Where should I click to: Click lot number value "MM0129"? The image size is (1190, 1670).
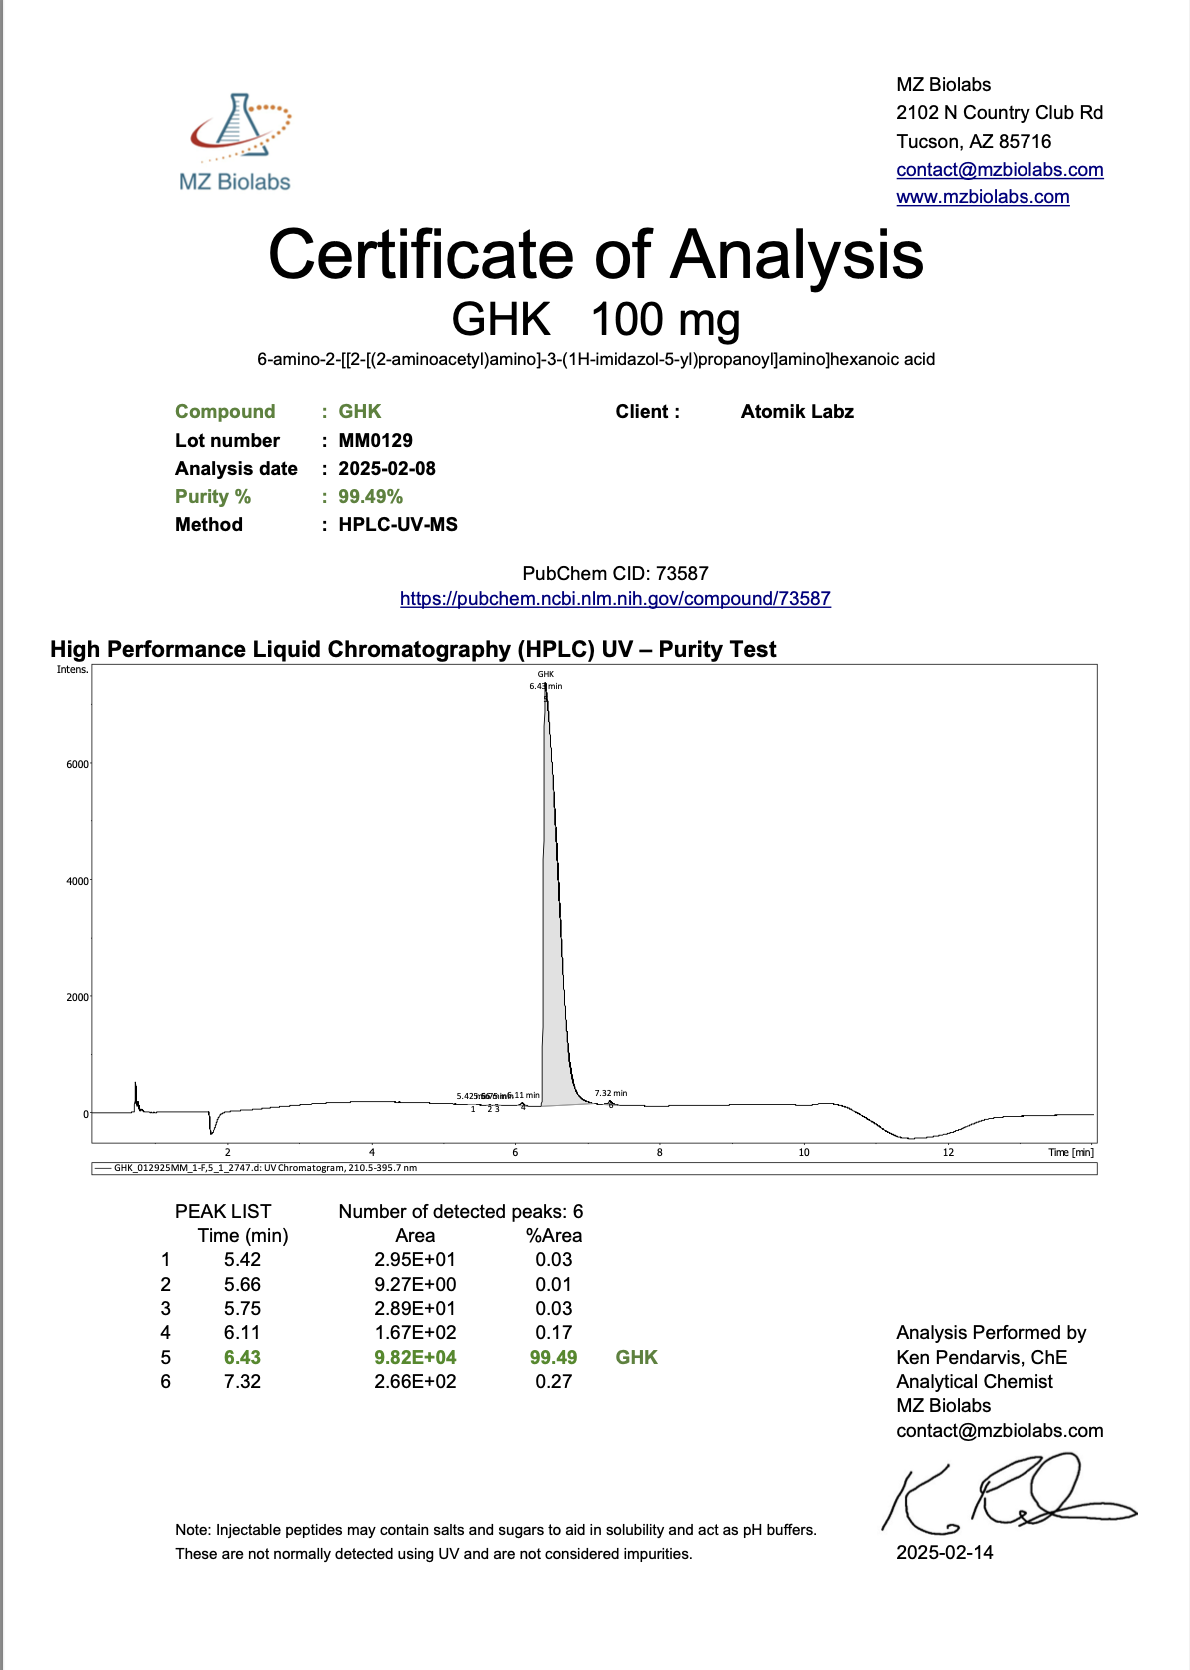click(375, 440)
